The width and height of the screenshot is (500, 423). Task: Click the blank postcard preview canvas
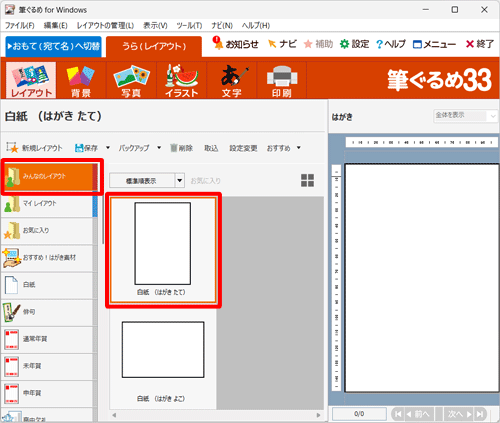pyautogui.click(x=422, y=278)
